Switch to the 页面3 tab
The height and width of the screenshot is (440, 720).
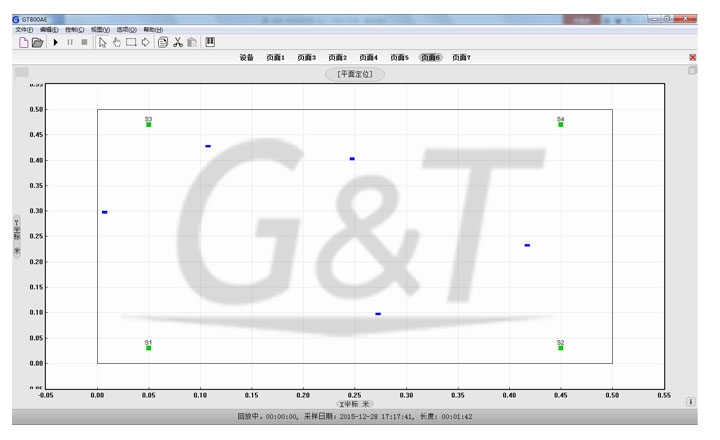tap(306, 57)
